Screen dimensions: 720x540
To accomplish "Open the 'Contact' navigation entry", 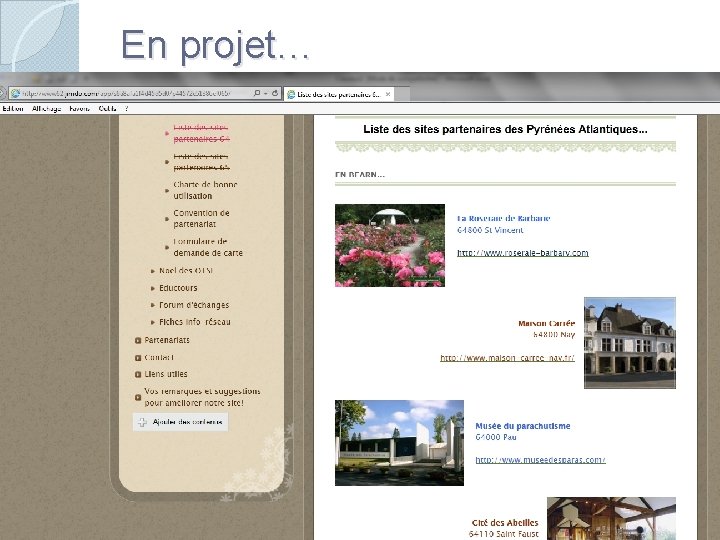I will pos(159,357).
